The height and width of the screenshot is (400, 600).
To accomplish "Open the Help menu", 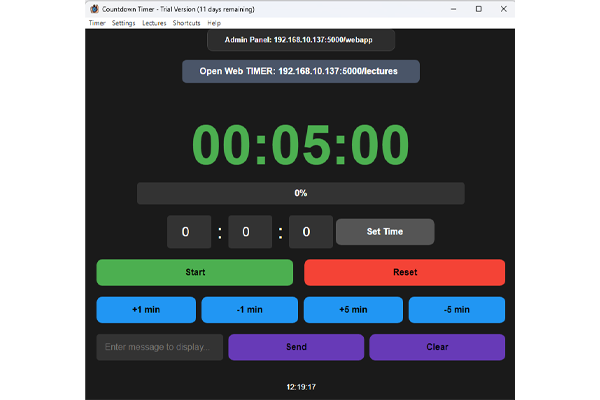I will (x=214, y=23).
